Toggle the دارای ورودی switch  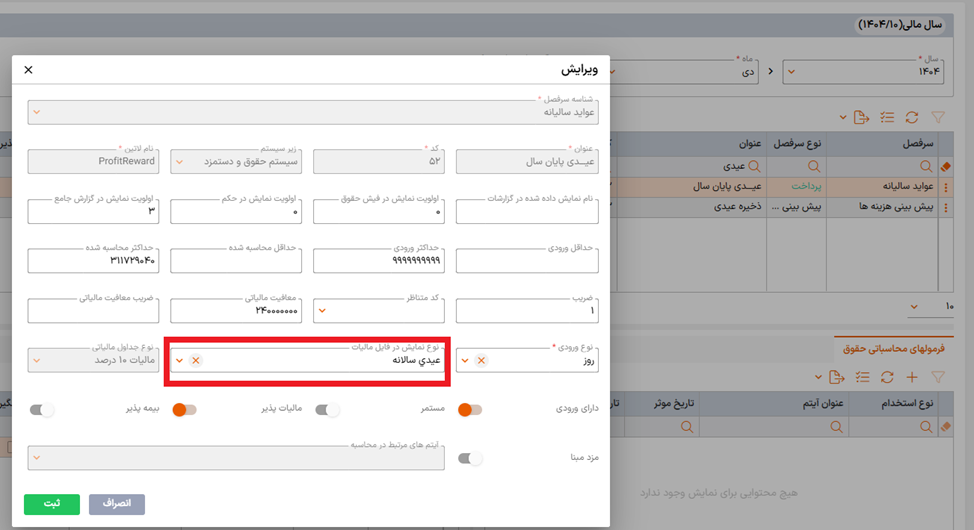click(470, 409)
